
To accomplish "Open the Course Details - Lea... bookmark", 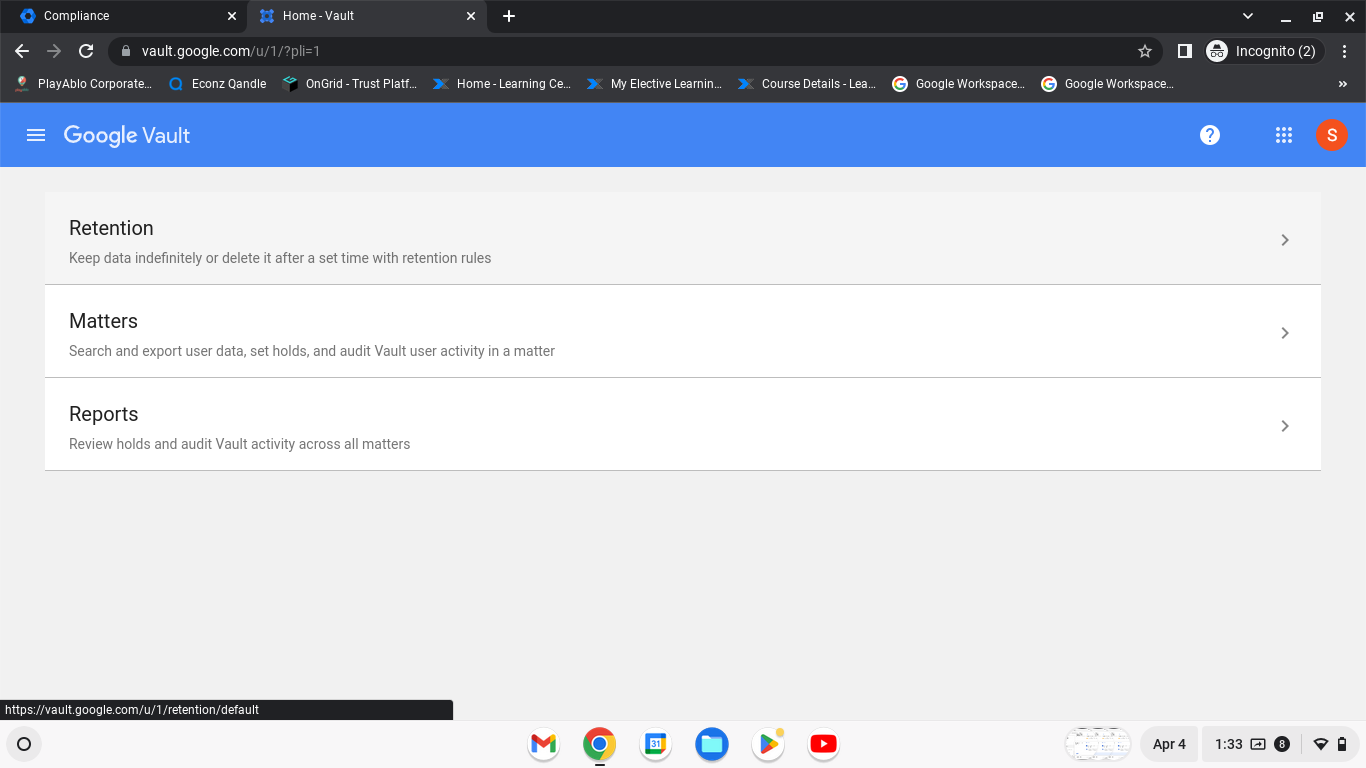I will tap(806, 84).
